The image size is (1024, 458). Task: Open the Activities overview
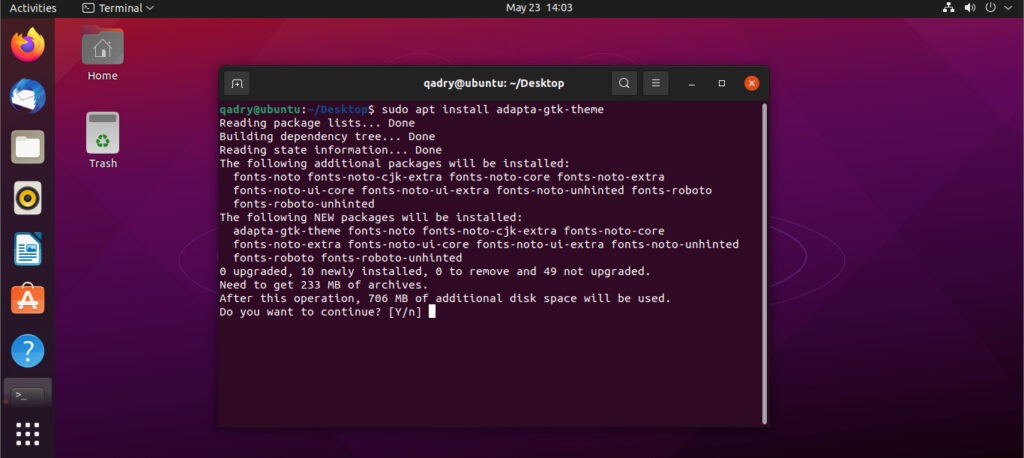click(x=33, y=8)
